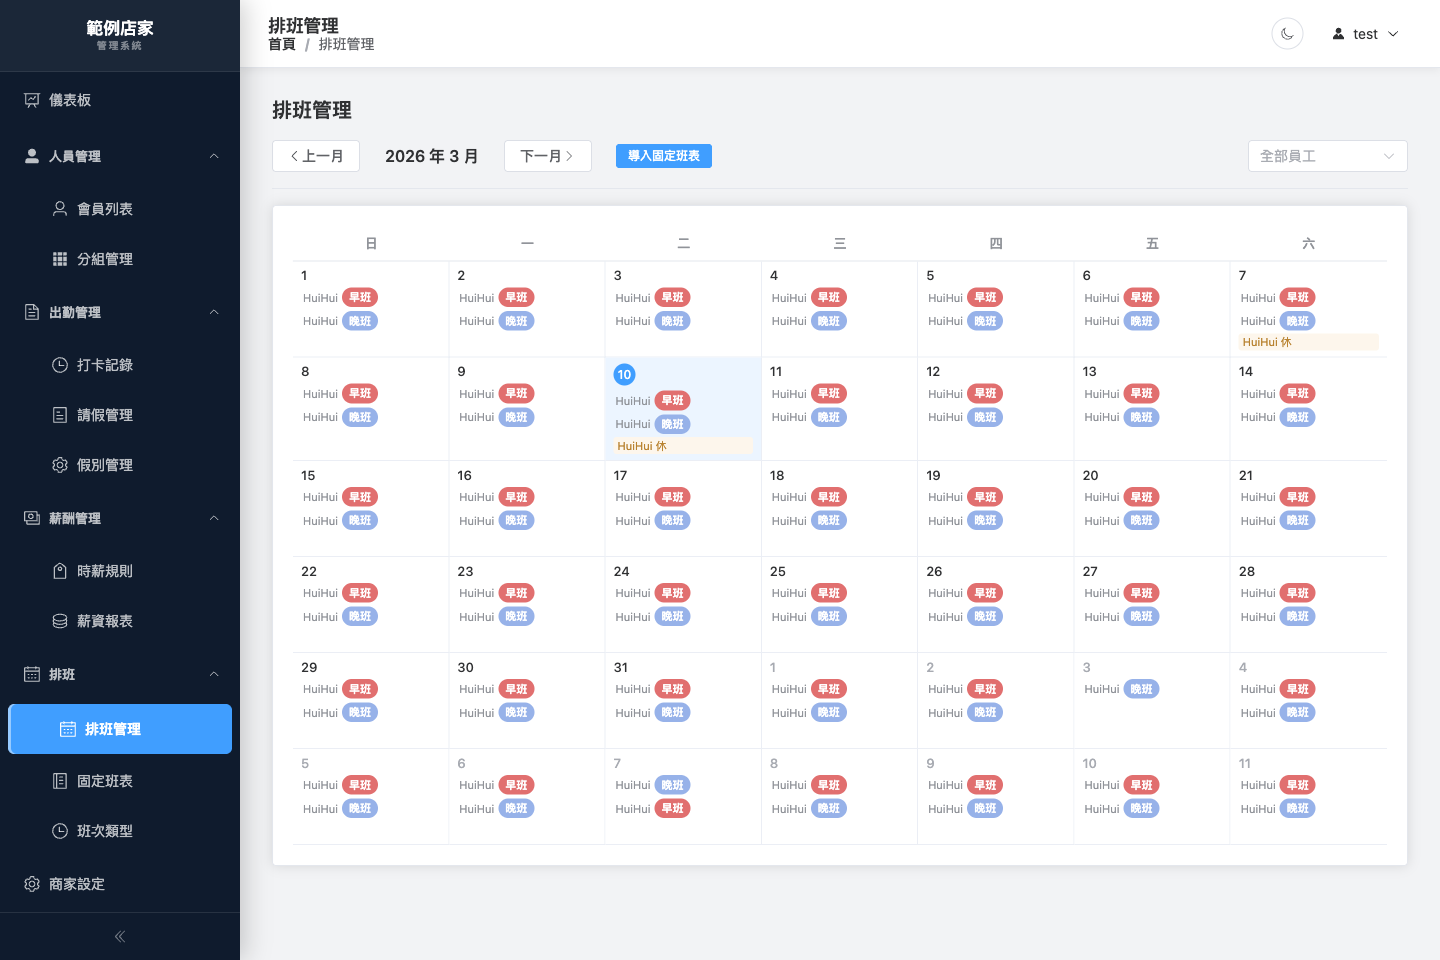Viewport: 1440px width, 960px height.
Task: Click the HuiHui 早班 badge on March 1
Action: [x=360, y=297]
